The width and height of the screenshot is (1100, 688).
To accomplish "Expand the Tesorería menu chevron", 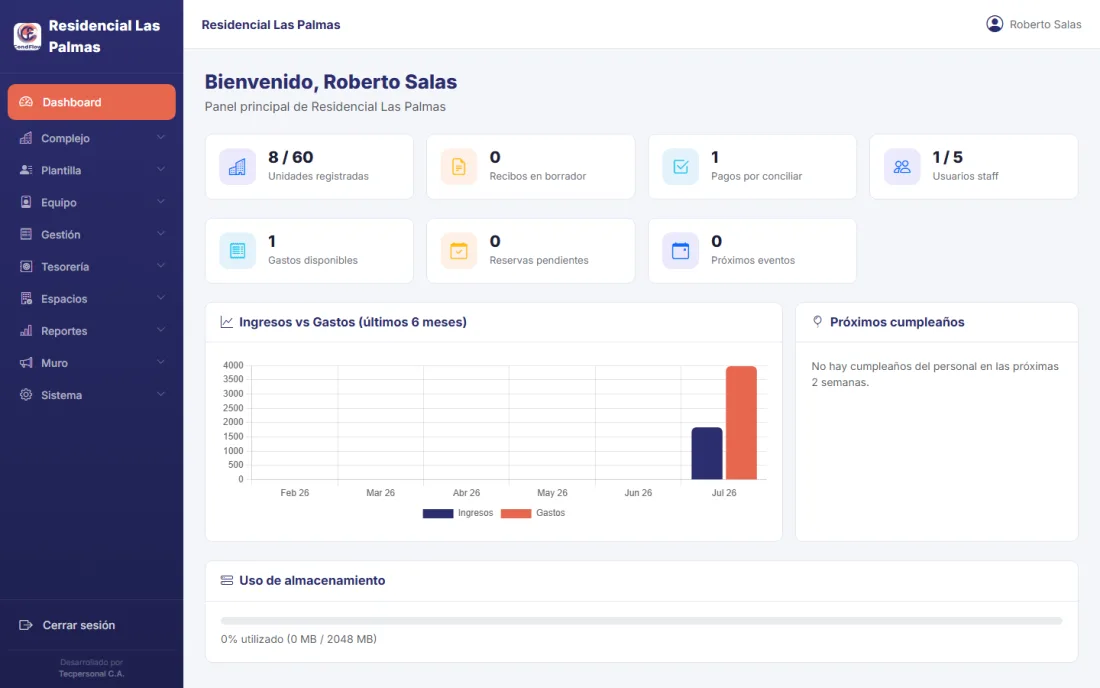I will [161, 266].
